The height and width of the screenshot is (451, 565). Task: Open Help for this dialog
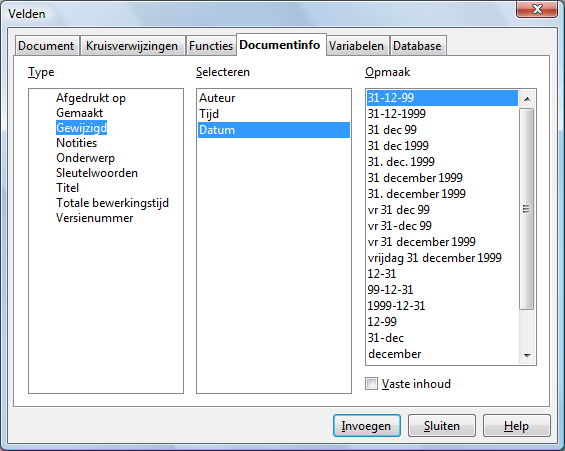coord(516,426)
